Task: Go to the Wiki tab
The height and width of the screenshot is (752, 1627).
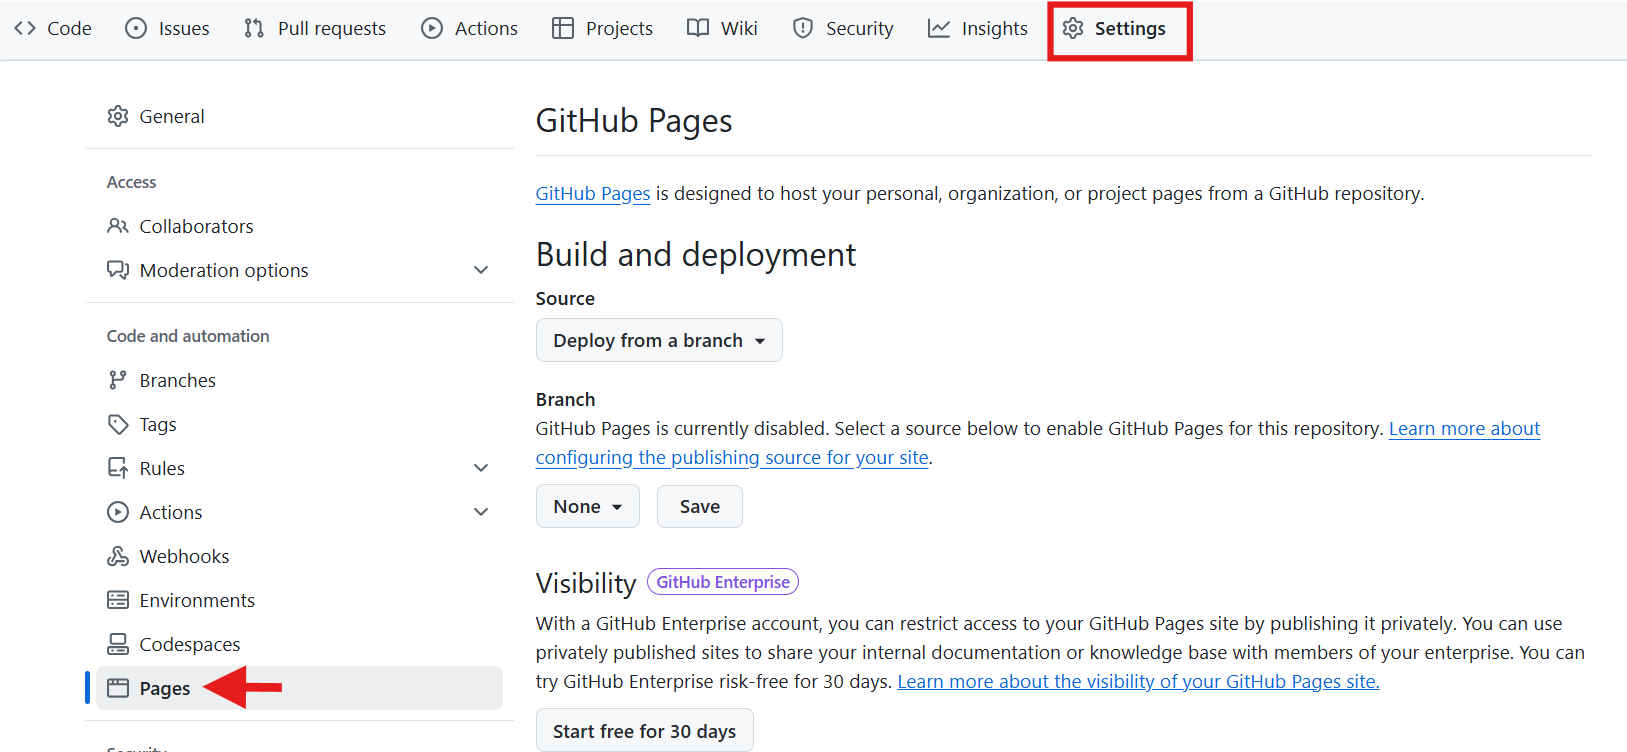Action: point(722,28)
